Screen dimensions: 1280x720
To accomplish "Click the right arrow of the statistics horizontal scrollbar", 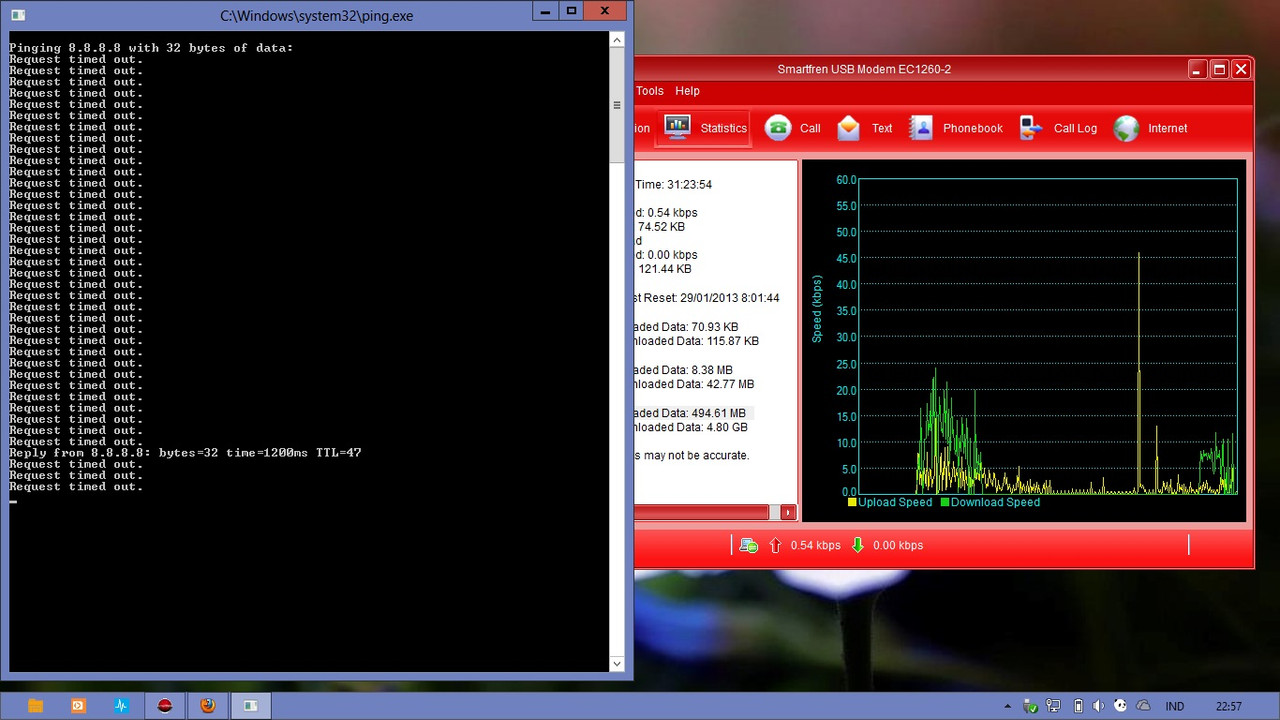I will pyautogui.click(x=788, y=512).
